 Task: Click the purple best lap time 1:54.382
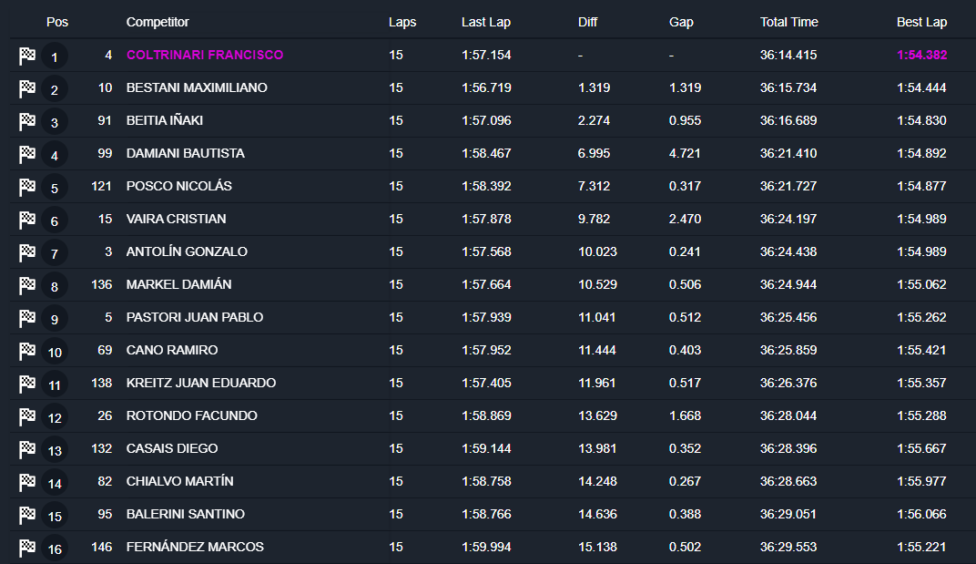(x=922, y=55)
